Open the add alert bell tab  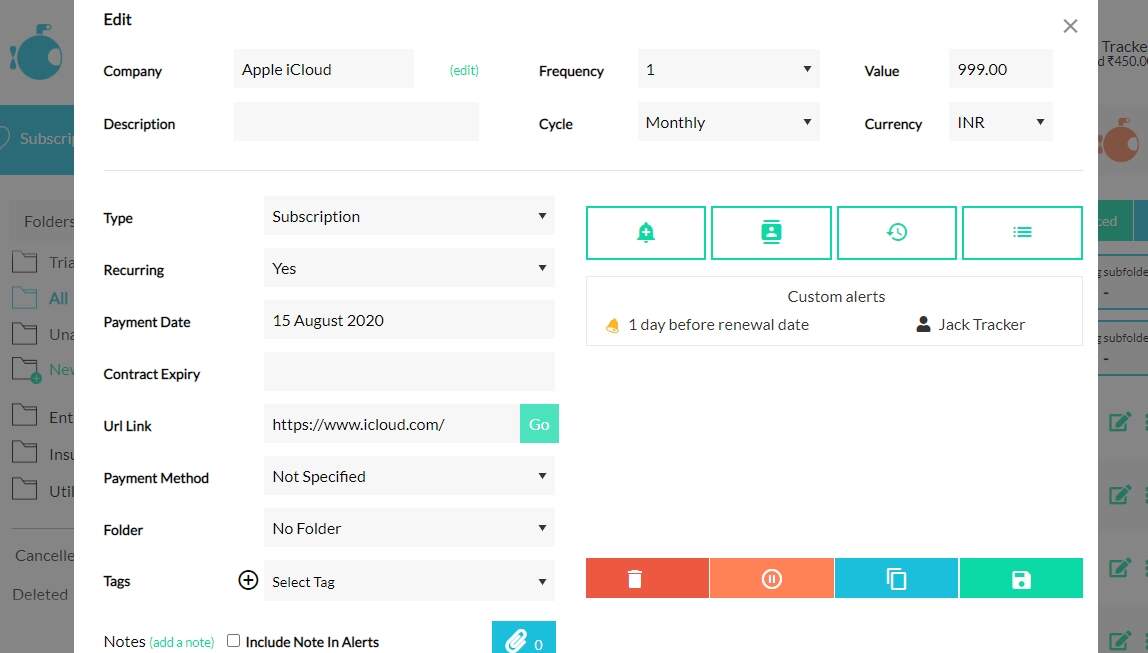646,232
